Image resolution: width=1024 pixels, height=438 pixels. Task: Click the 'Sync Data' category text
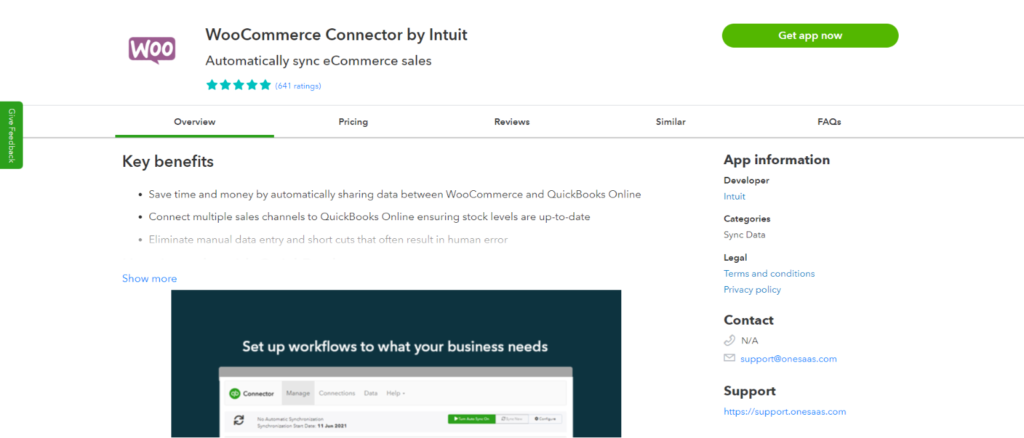[x=744, y=235]
